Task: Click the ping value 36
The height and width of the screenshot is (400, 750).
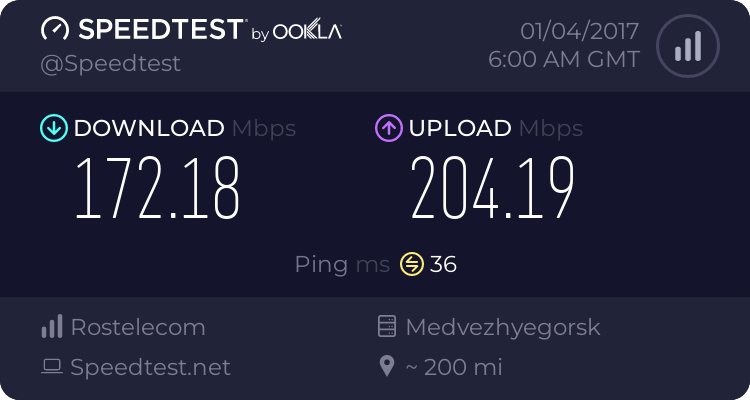Action: coord(443,264)
